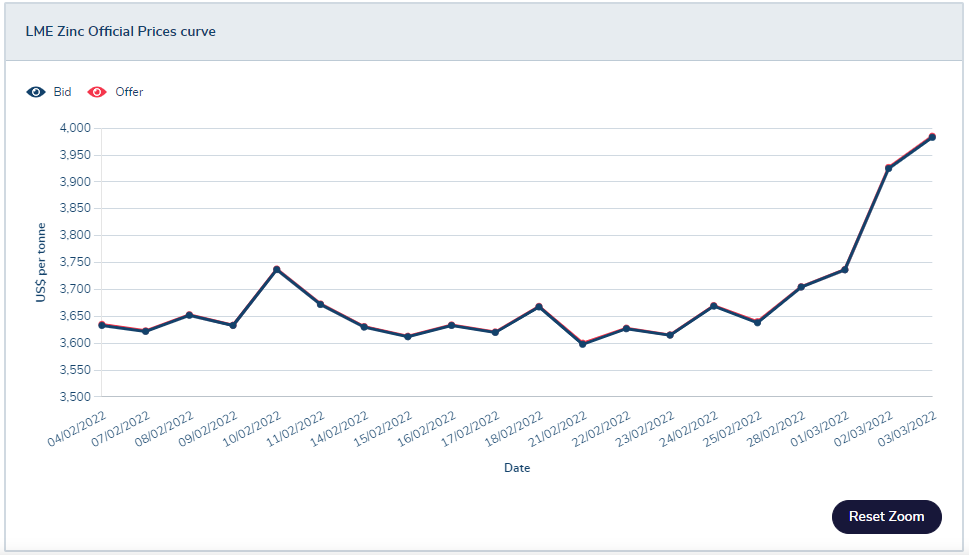Image resolution: width=969 pixels, height=555 pixels.
Task: Click the data point for 08/02/2022
Action: pyautogui.click(x=190, y=315)
